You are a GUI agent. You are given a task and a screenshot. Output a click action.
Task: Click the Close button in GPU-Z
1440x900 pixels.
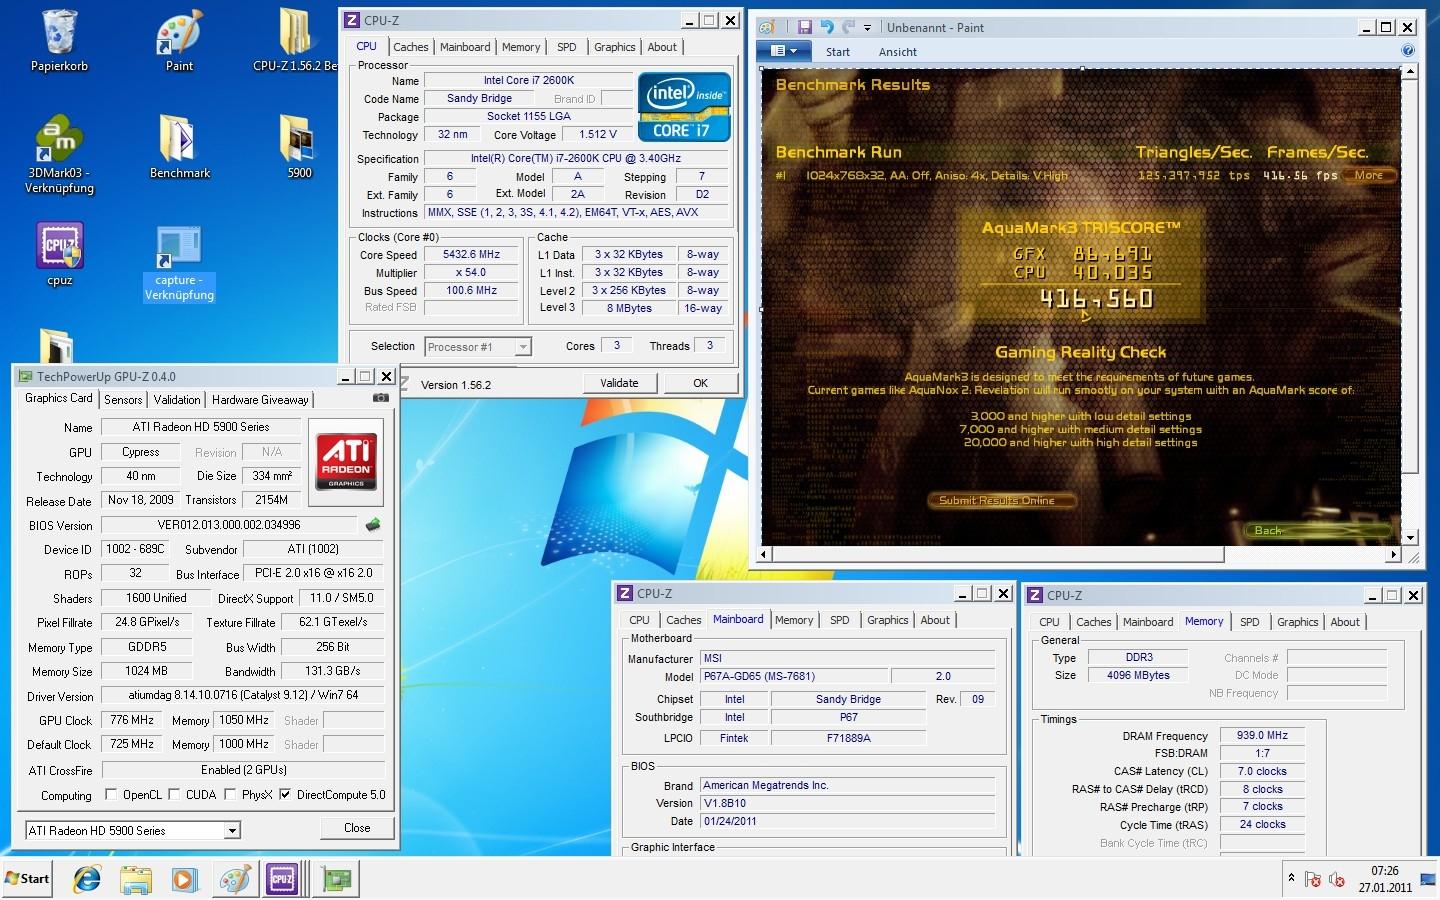click(357, 828)
